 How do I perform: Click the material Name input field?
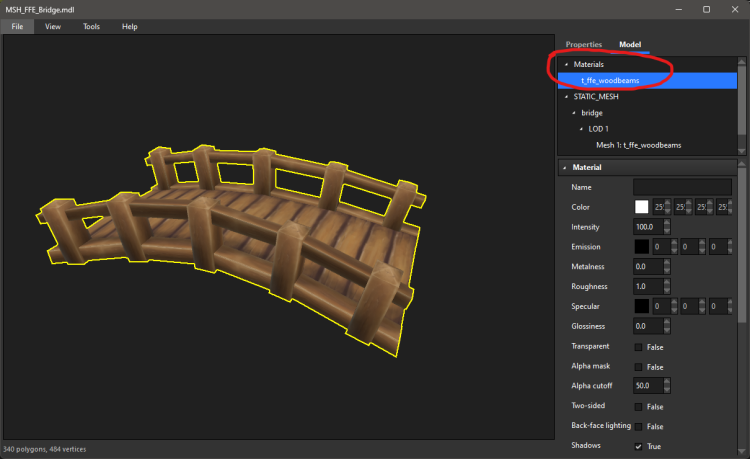[x=682, y=187]
